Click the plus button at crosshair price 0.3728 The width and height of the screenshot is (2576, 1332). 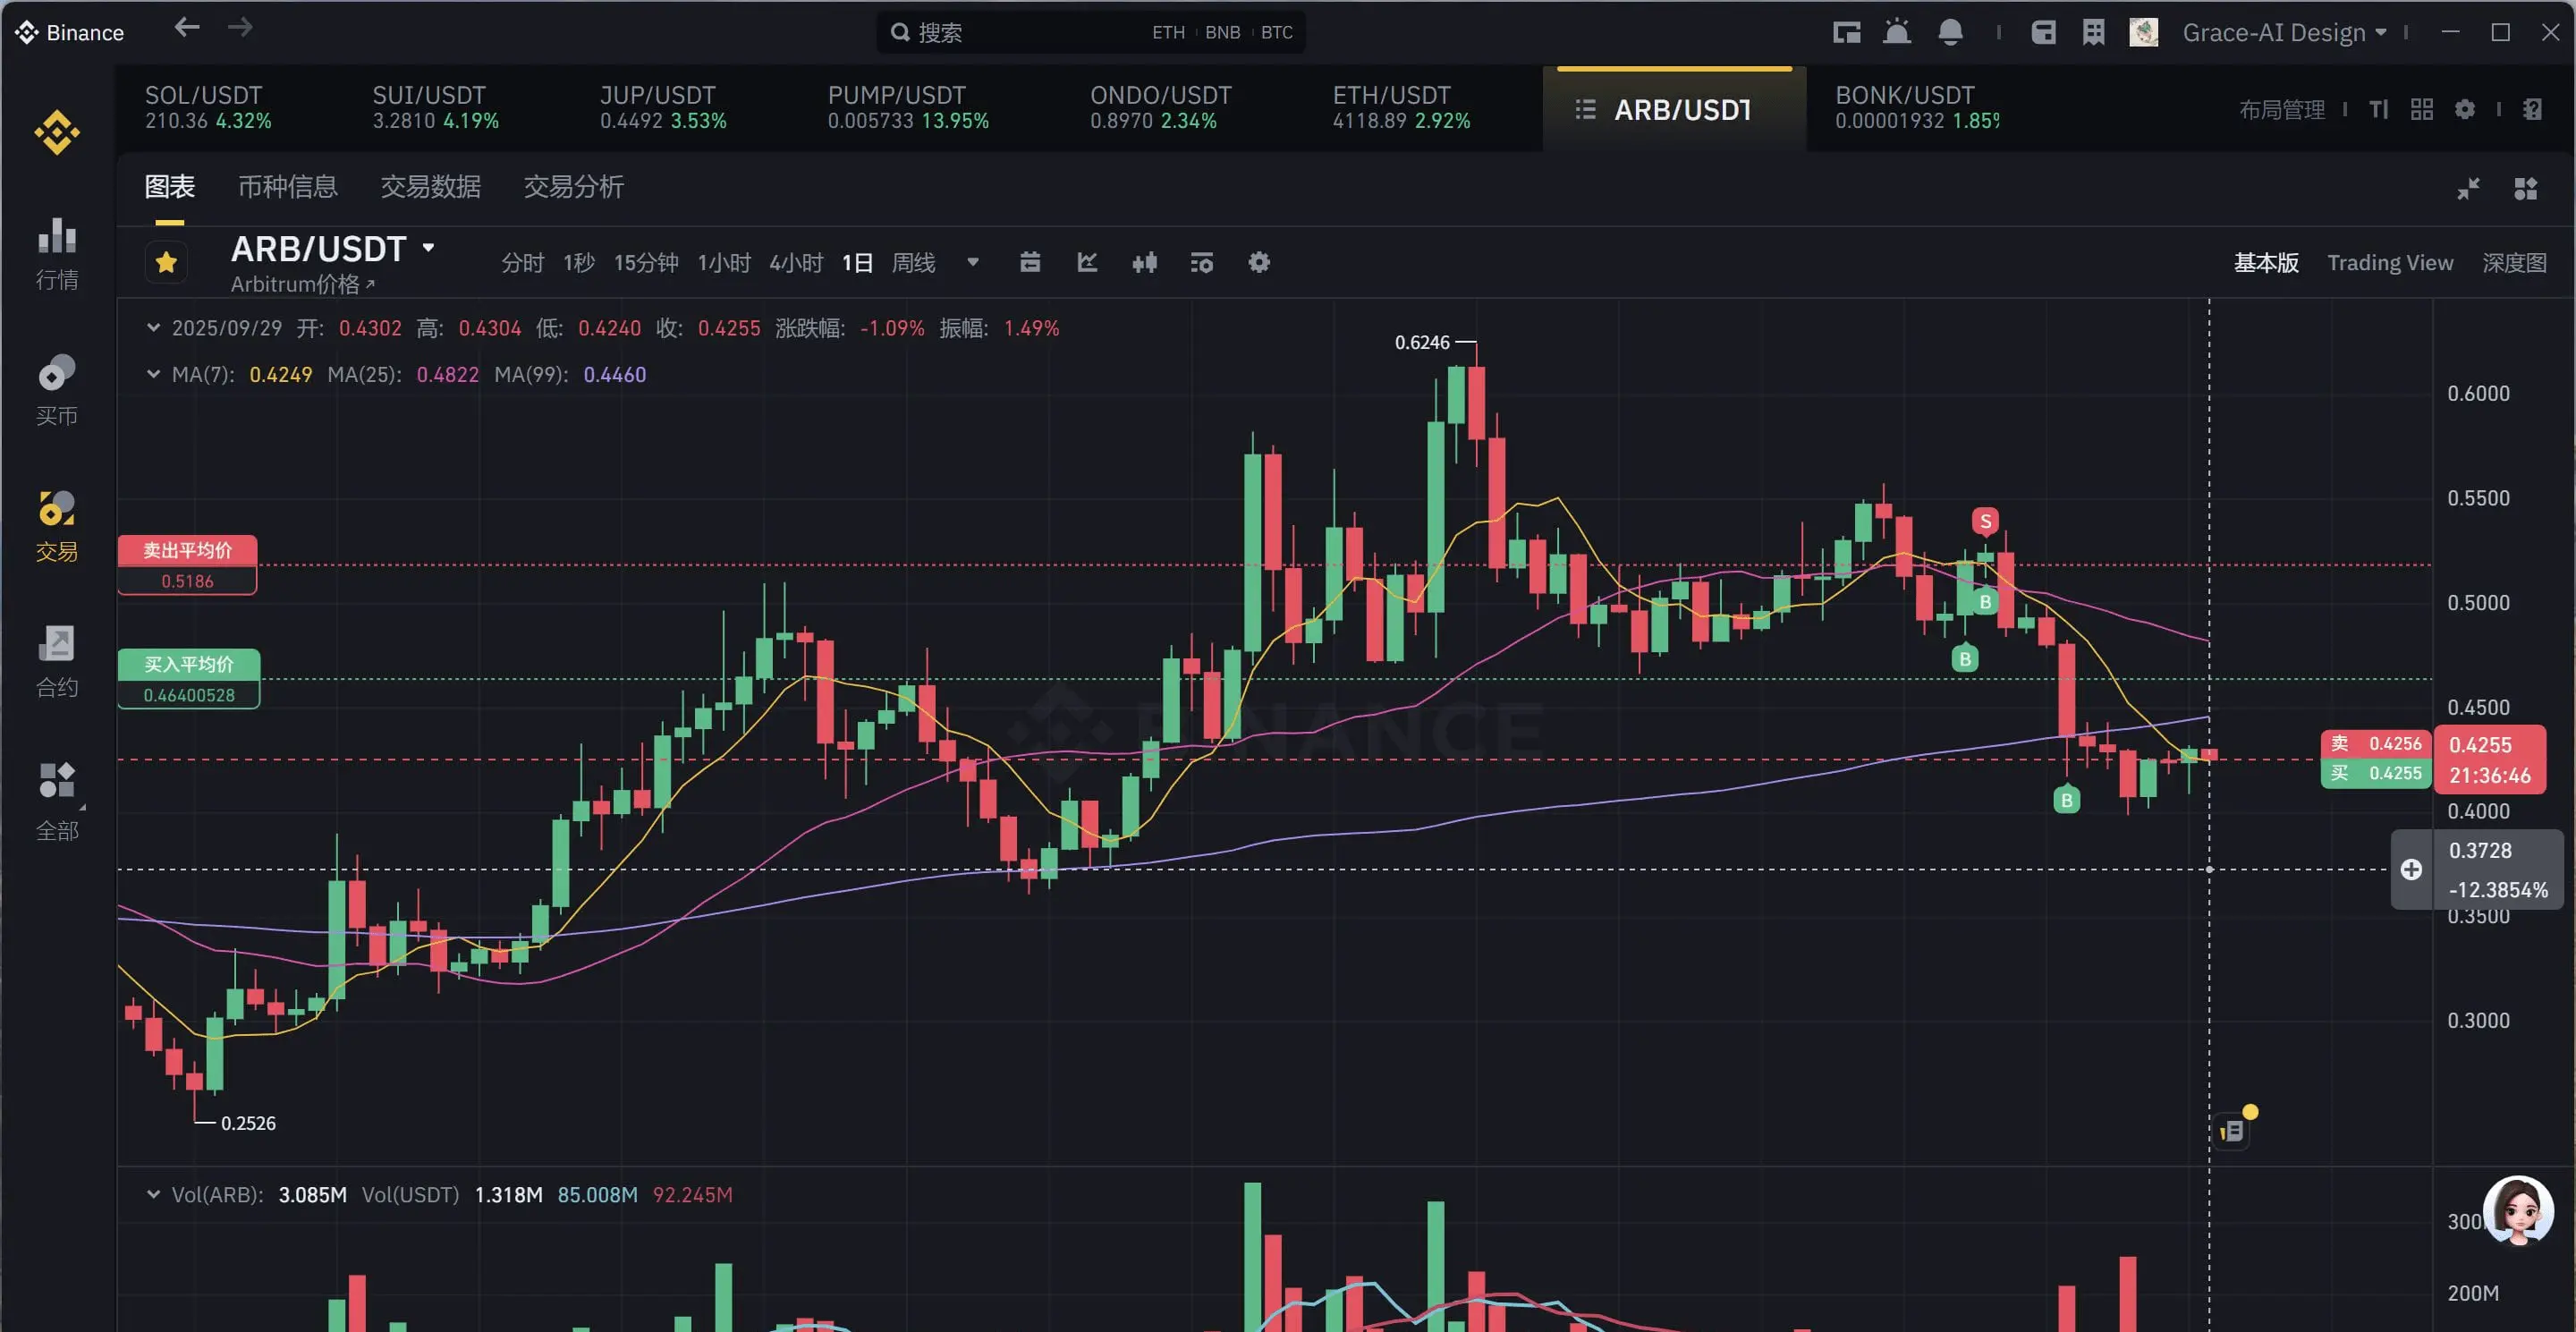click(x=2411, y=869)
